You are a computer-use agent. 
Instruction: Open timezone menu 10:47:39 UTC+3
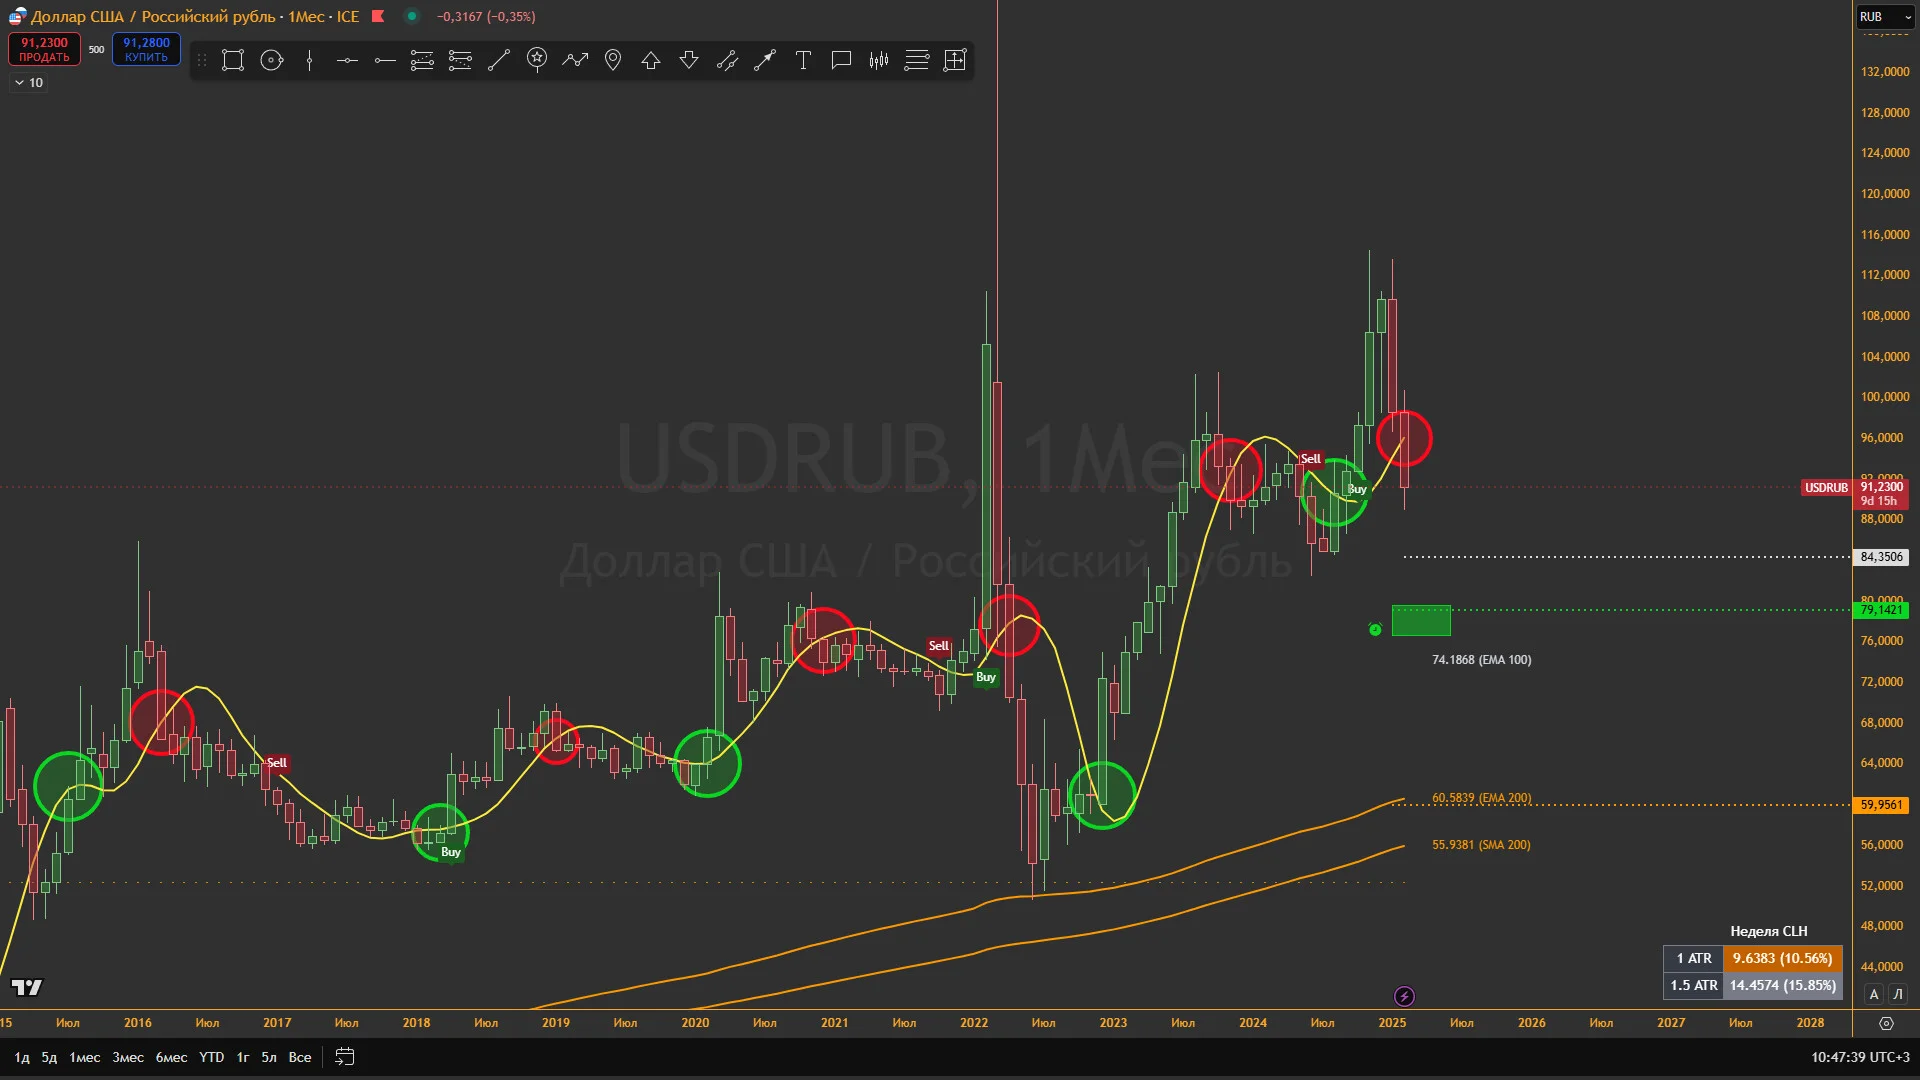[1860, 1057]
